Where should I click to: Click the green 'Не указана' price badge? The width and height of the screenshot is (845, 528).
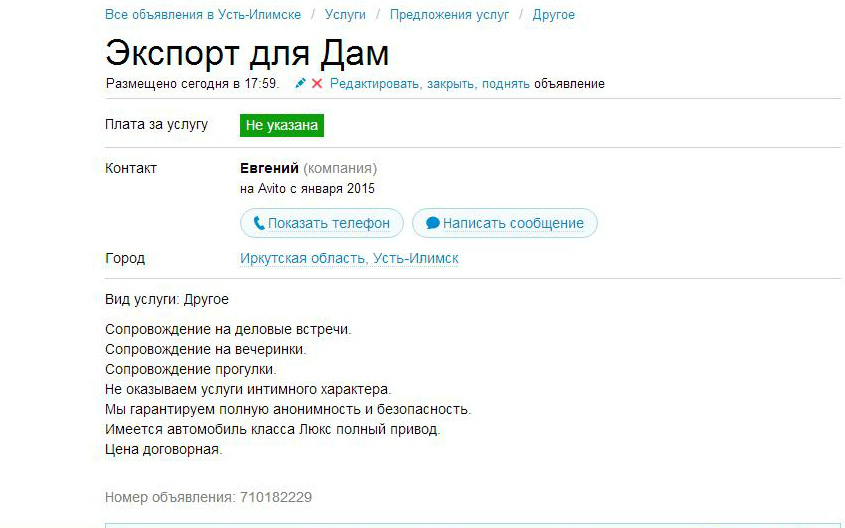pyautogui.click(x=282, y=126)
